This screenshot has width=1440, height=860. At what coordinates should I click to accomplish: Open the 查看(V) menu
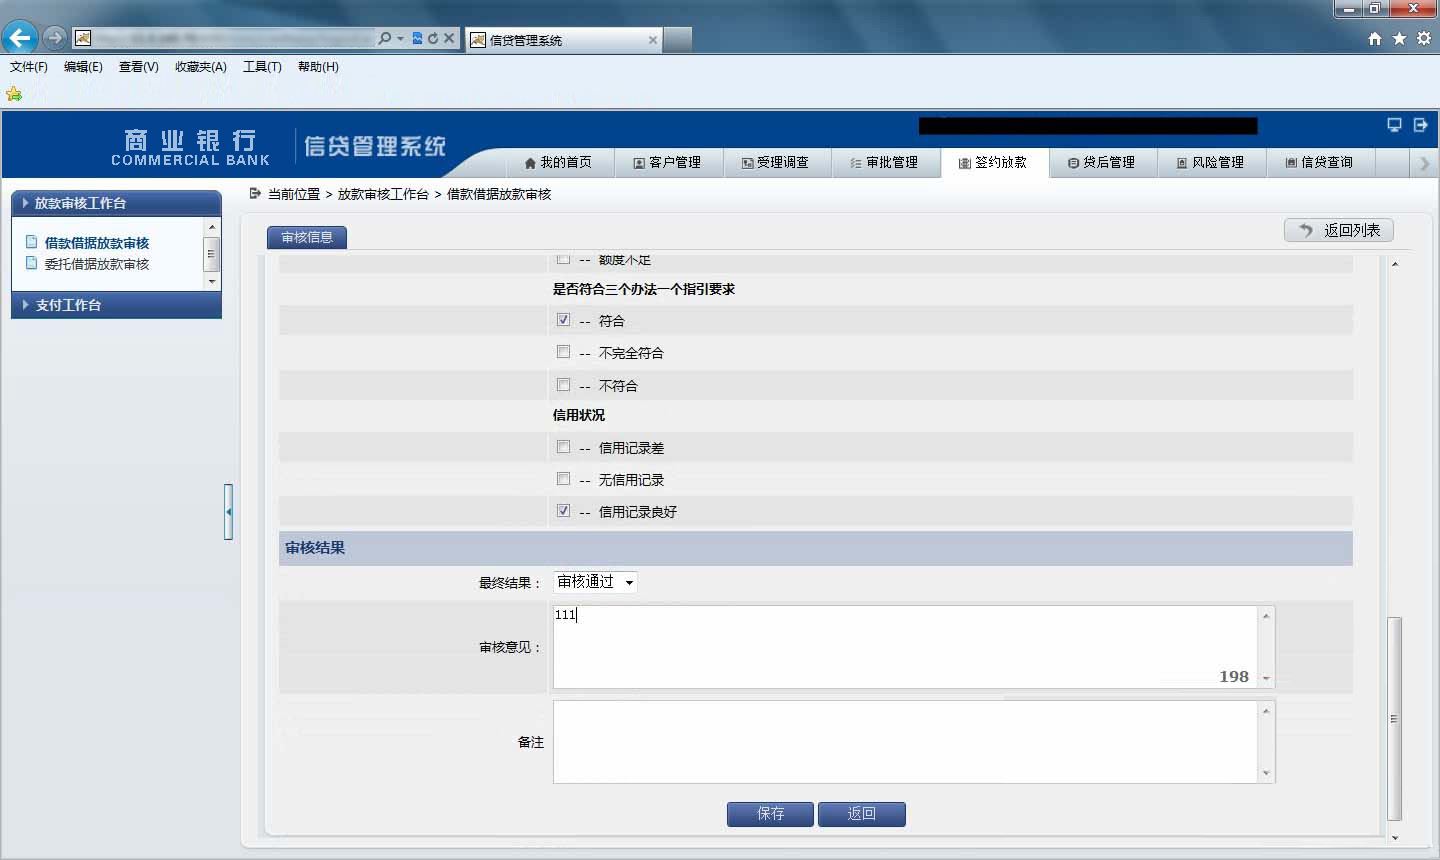click(x=138, y=67)
